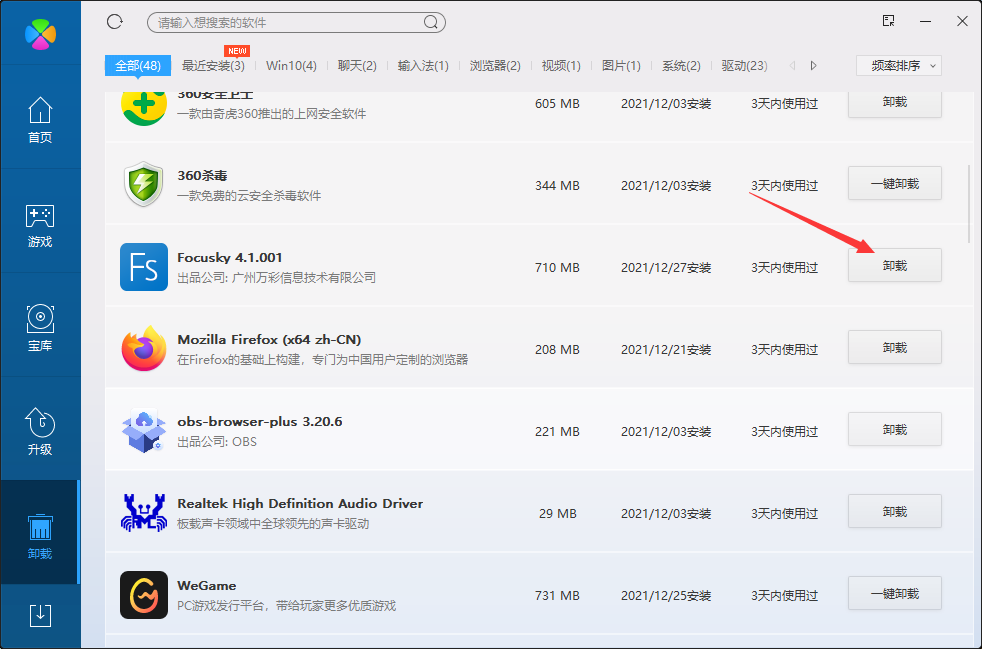
Task: Switch to the 聊天(2) tab
Action: click(x=357, y=66)
